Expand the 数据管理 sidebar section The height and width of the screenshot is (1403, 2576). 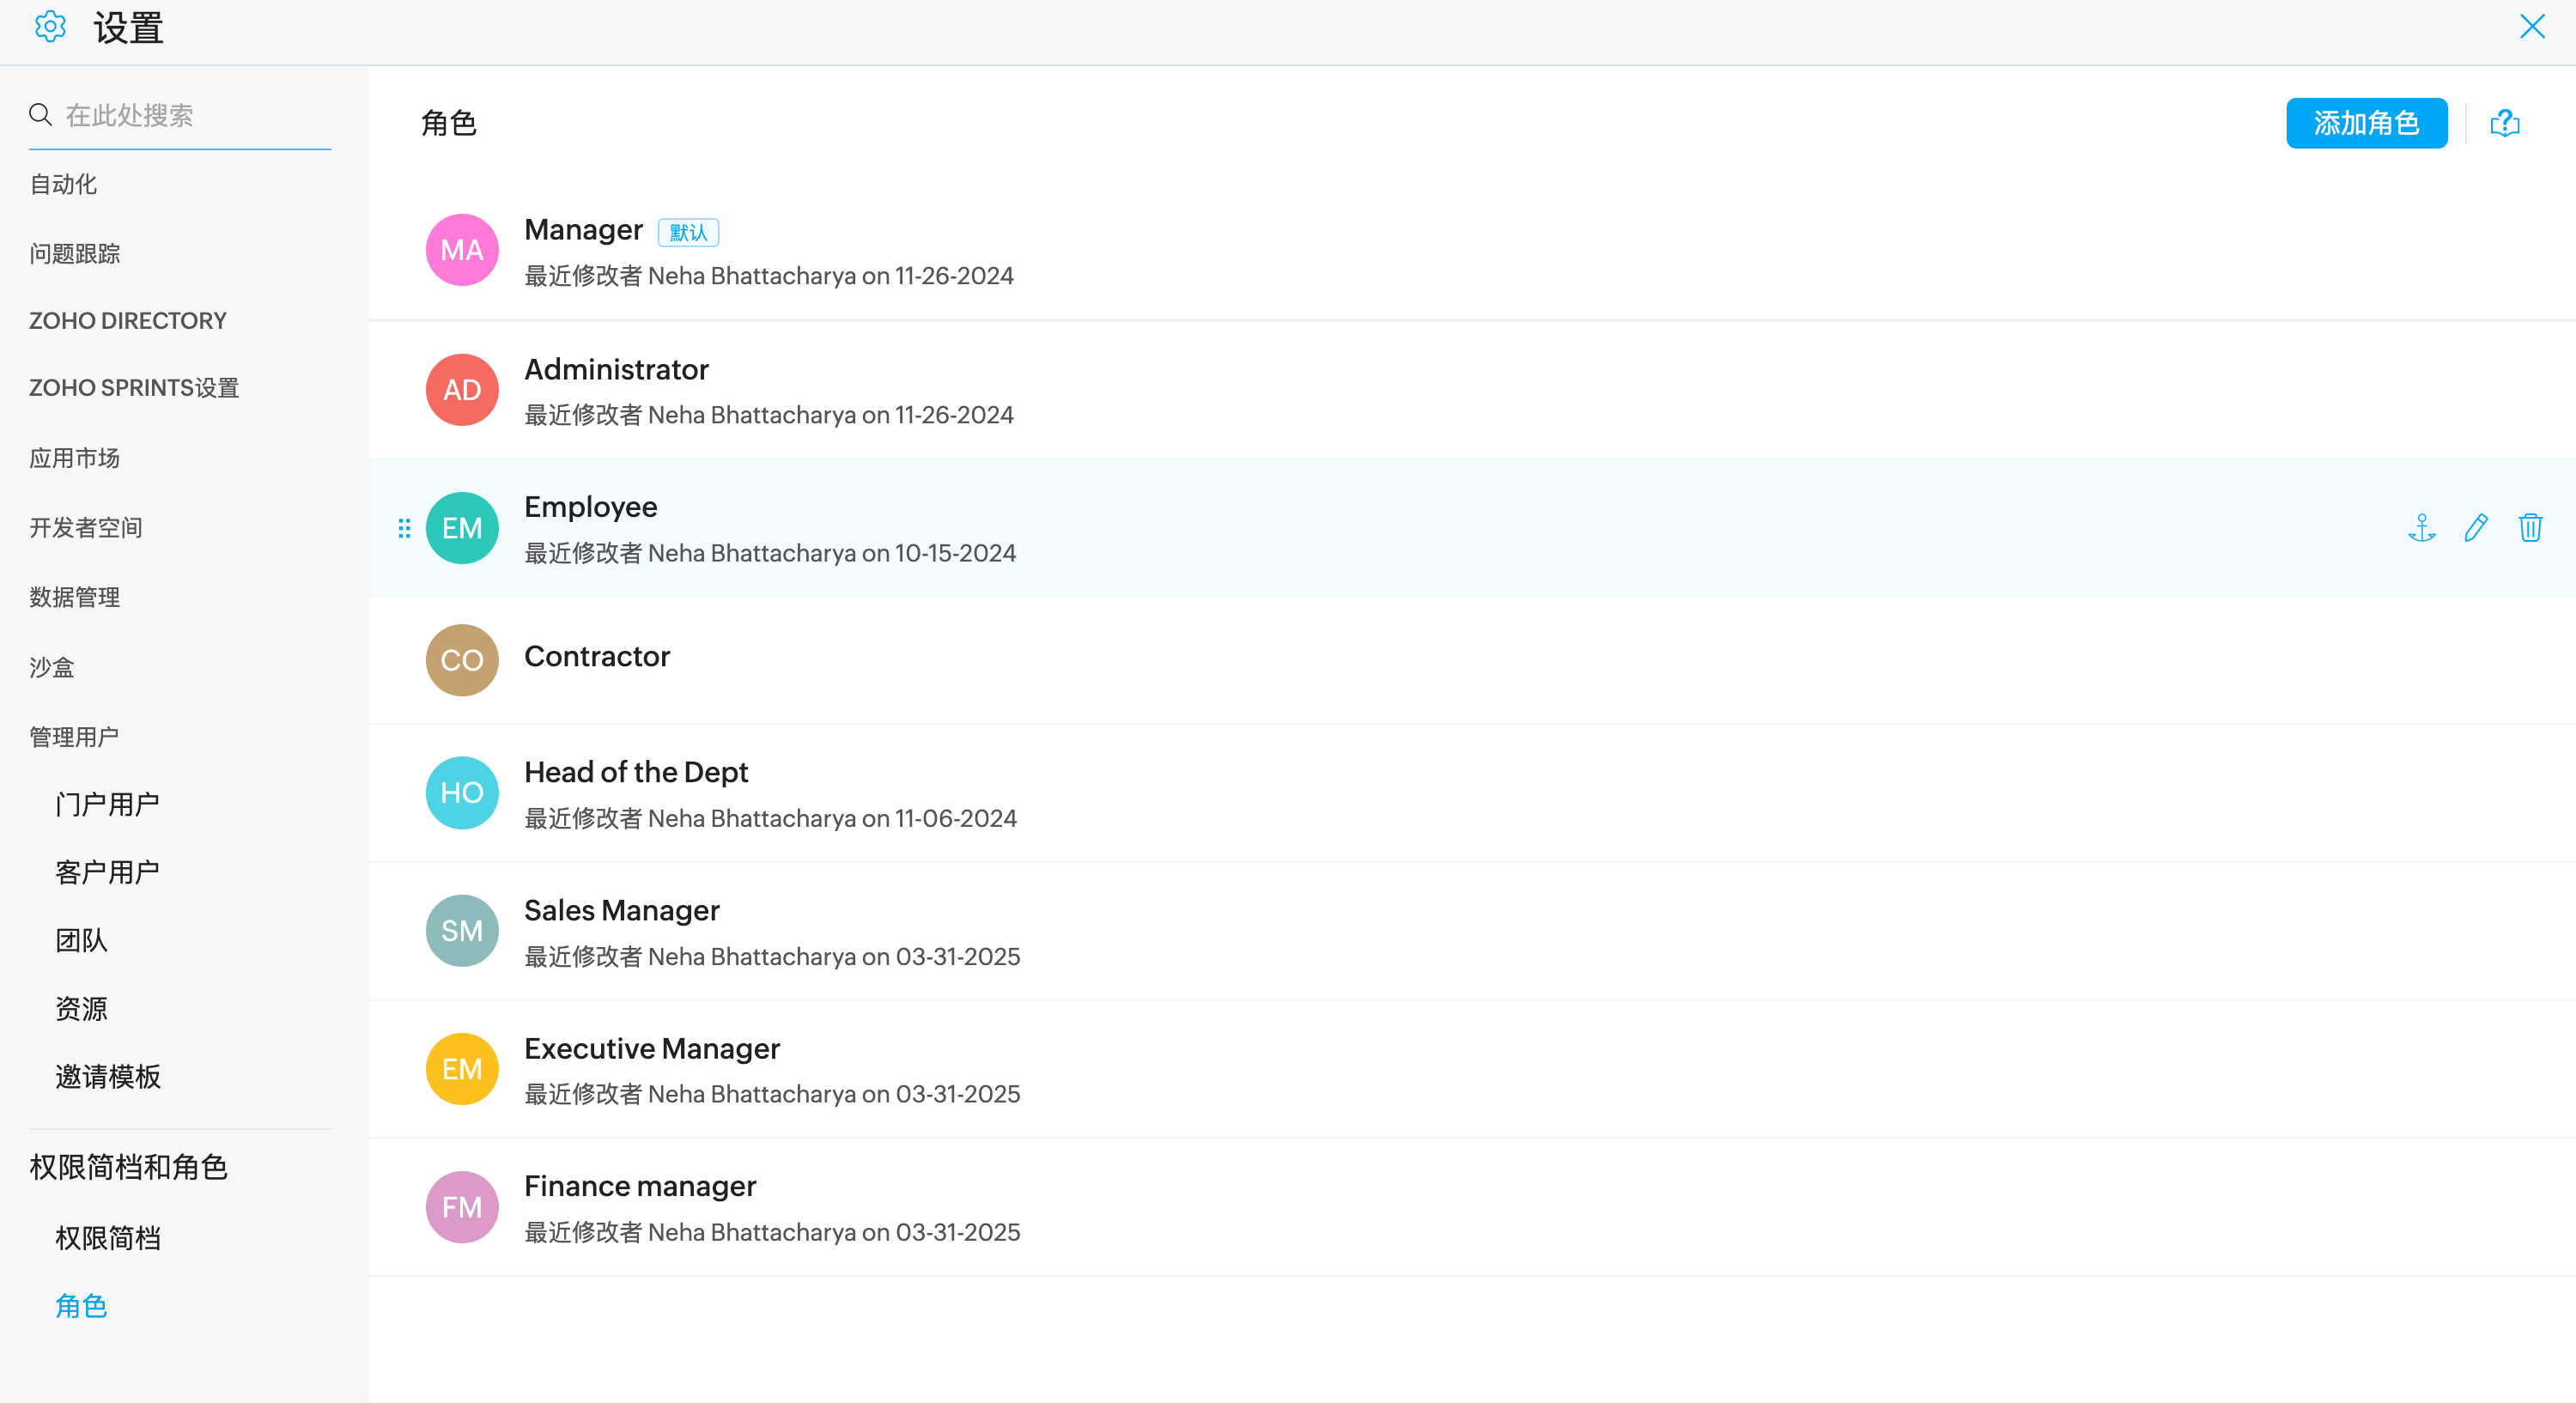[74, 597]
